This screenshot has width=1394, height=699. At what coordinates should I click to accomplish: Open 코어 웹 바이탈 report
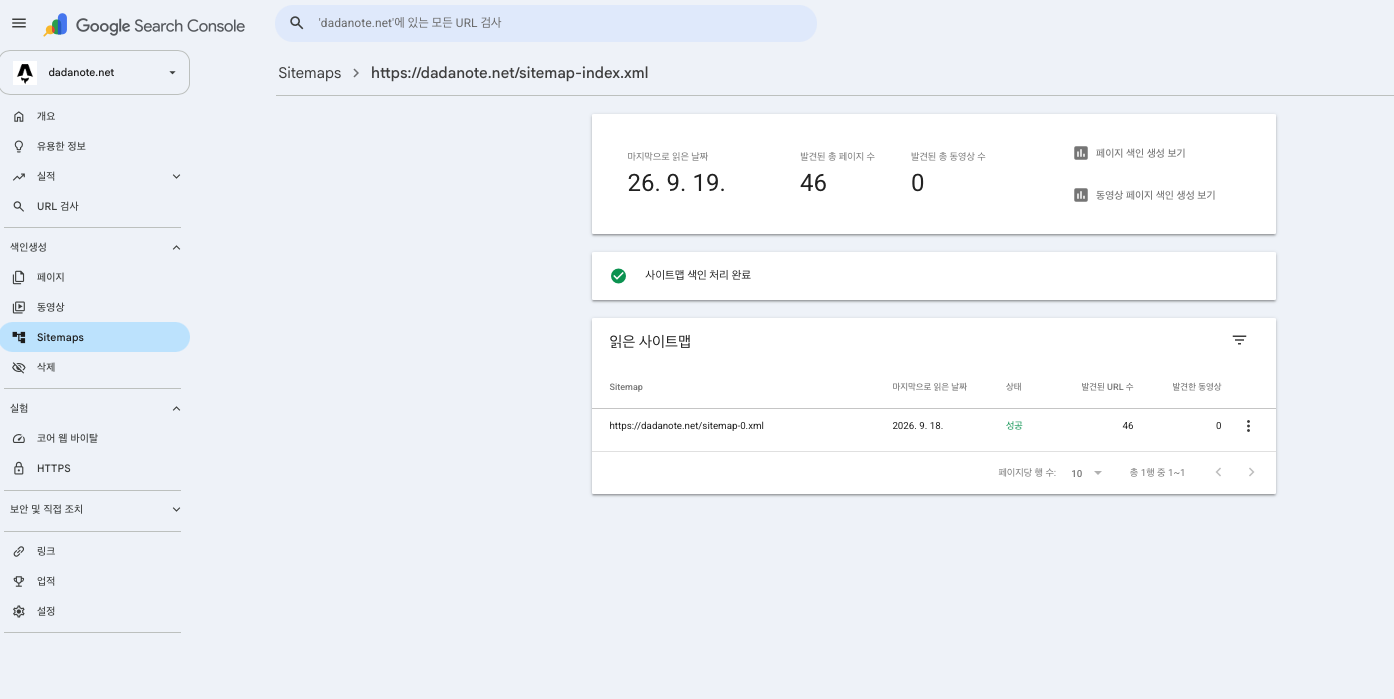coord(95,438)
